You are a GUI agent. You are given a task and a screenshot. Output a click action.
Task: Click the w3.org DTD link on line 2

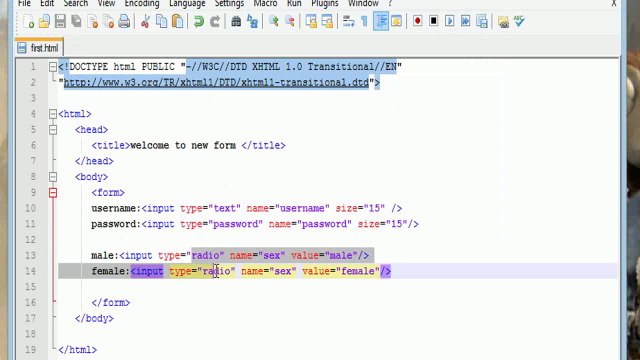(216, 82)
